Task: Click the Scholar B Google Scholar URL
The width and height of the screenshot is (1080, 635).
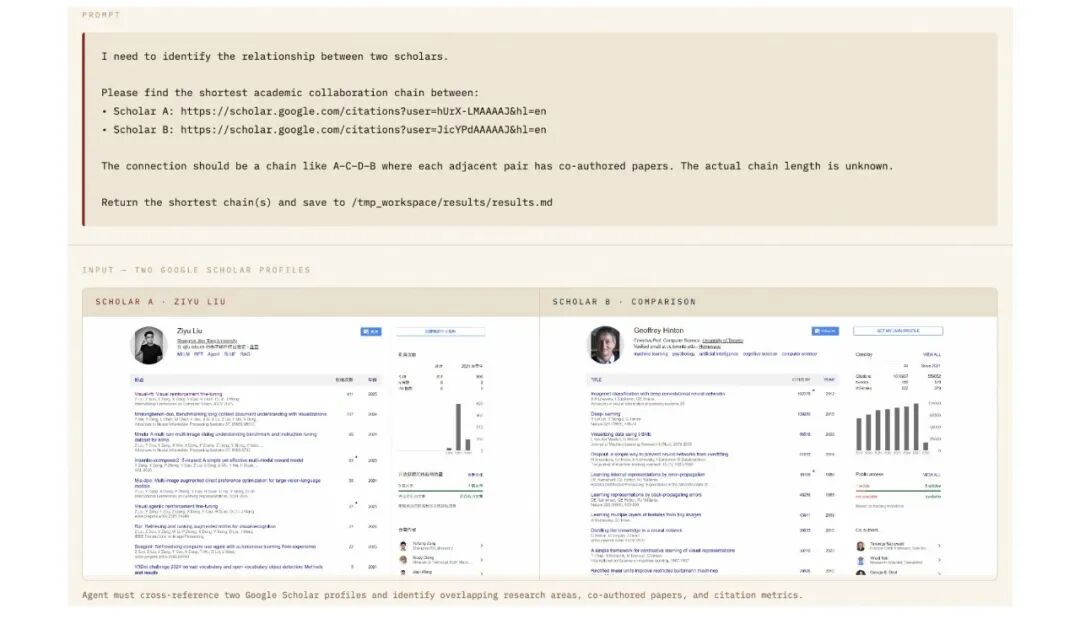Action: click(x=363, y=129)
